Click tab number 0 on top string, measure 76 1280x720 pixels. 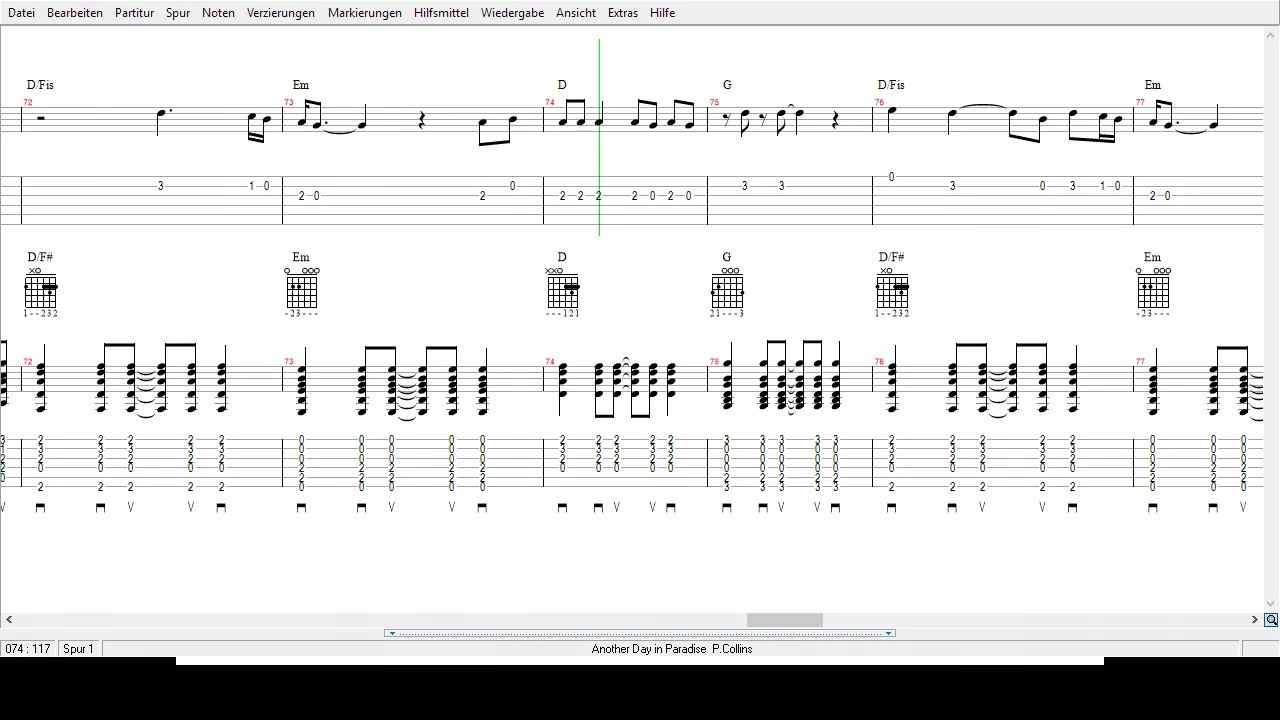pos(891,177)
